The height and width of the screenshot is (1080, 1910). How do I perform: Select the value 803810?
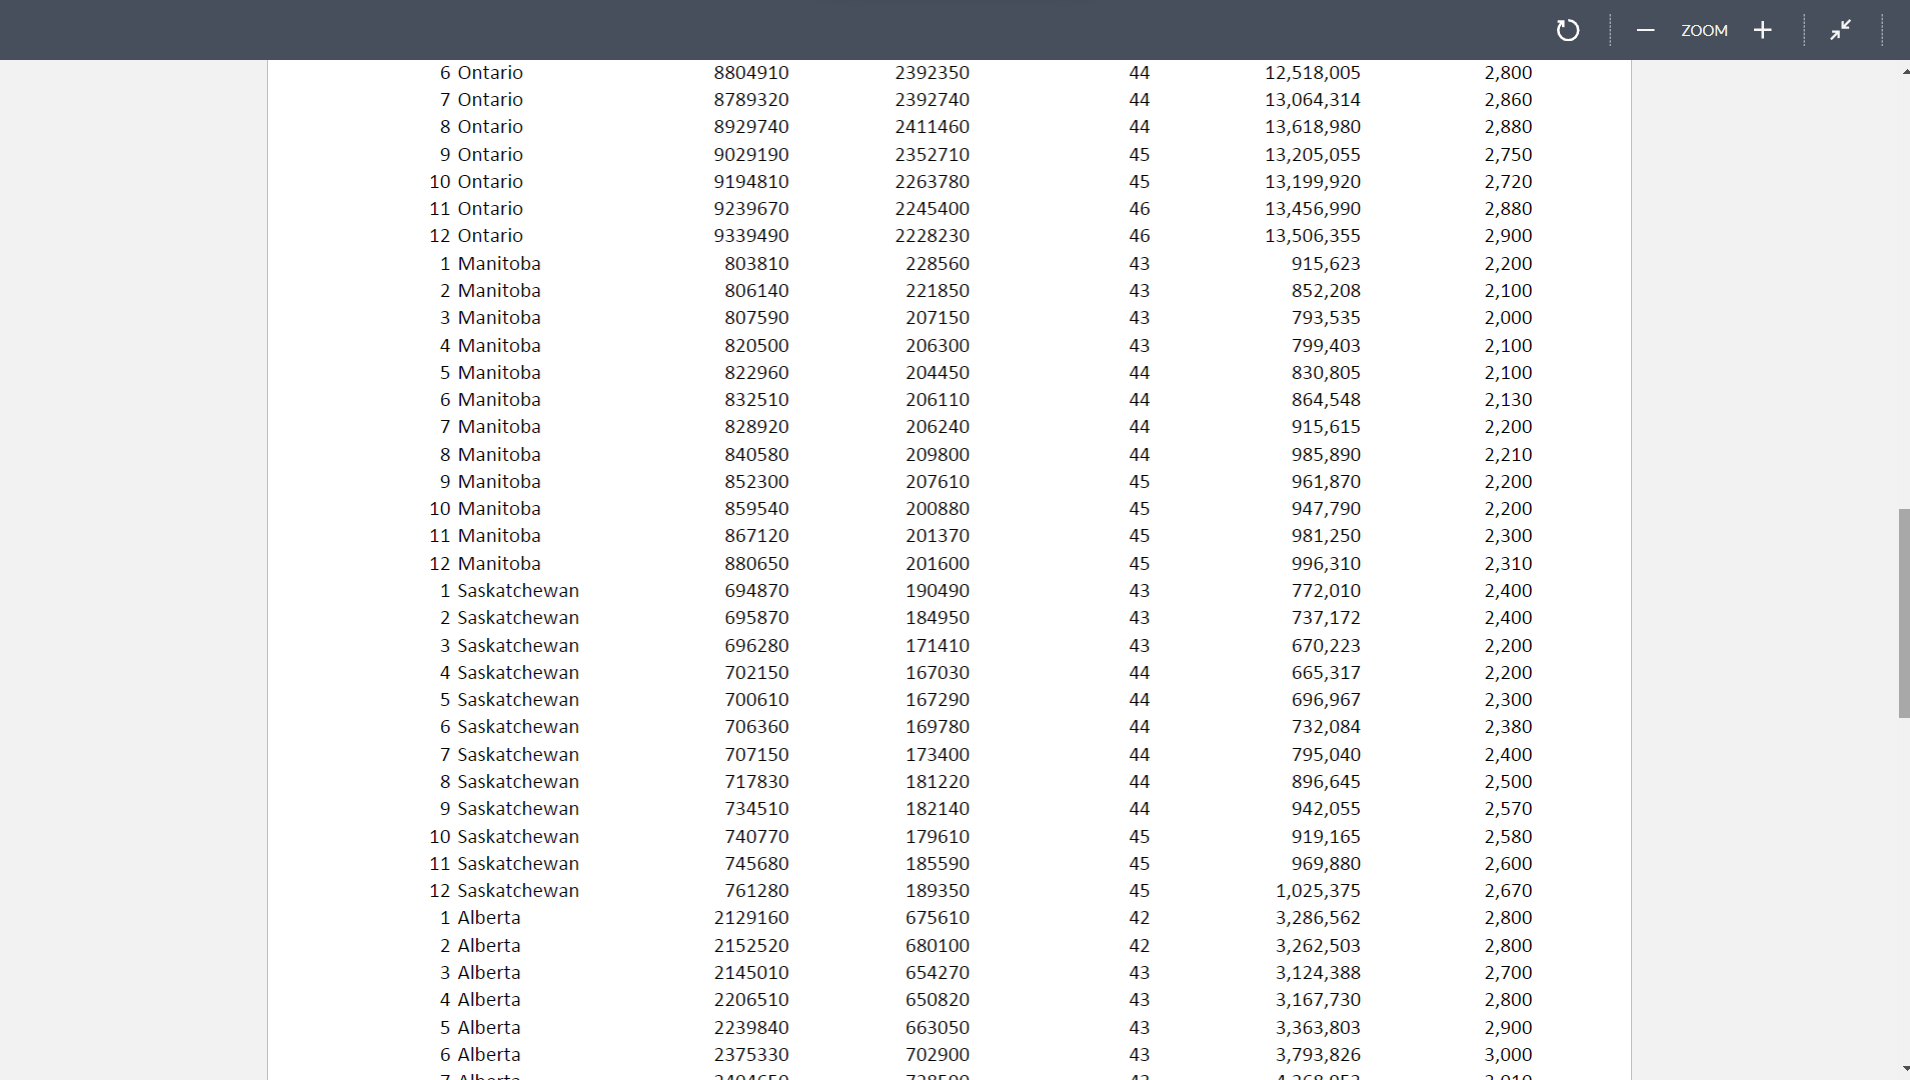tap(757, 264)
